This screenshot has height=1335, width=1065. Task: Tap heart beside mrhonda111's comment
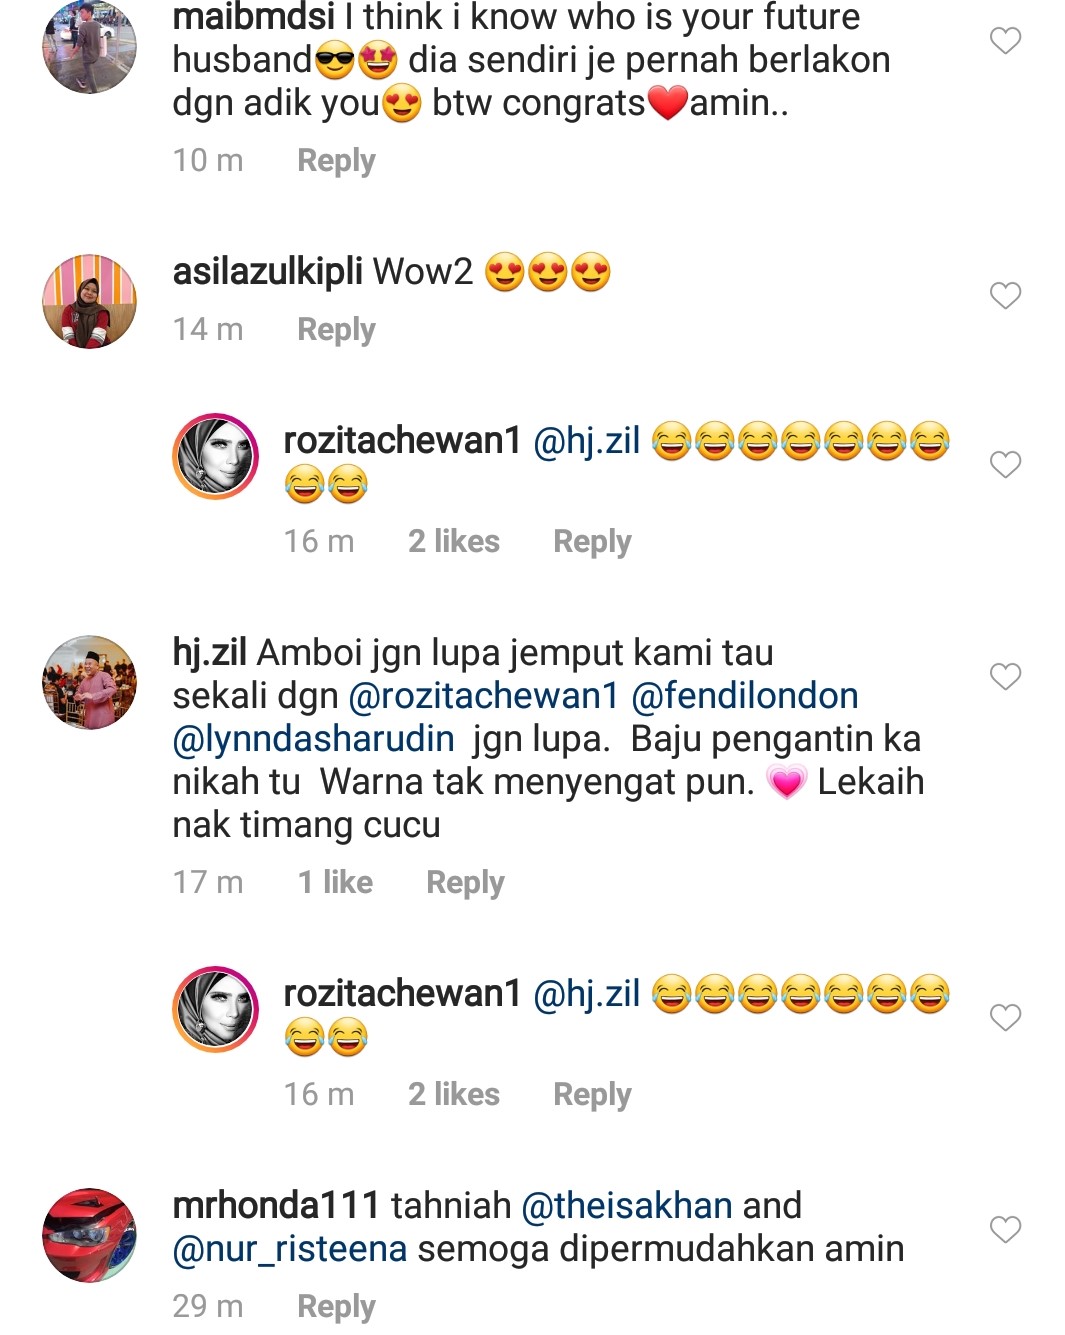[1005, 1230]
